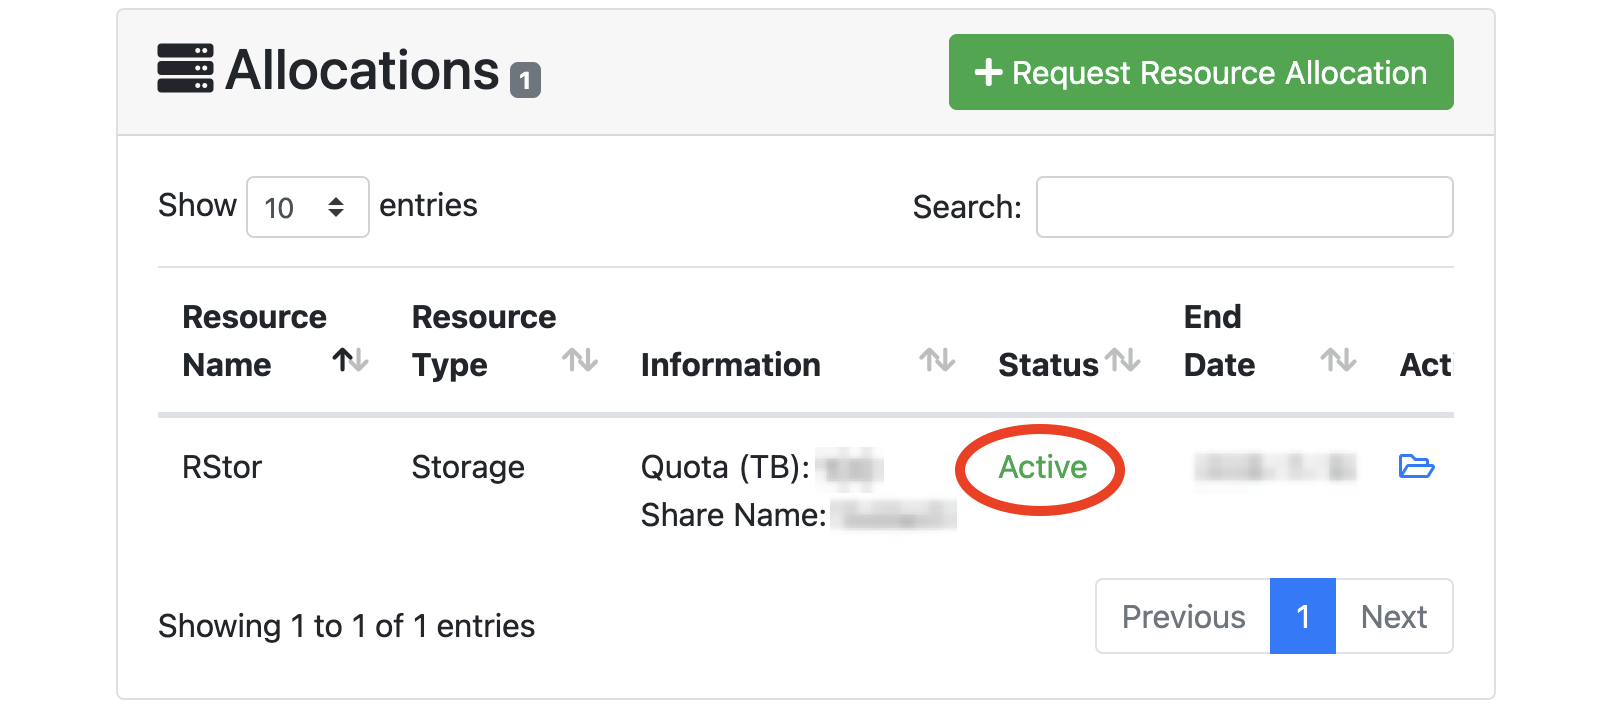Click the green Active status link
This screenshot has height=712, width=1614.
1042,466
